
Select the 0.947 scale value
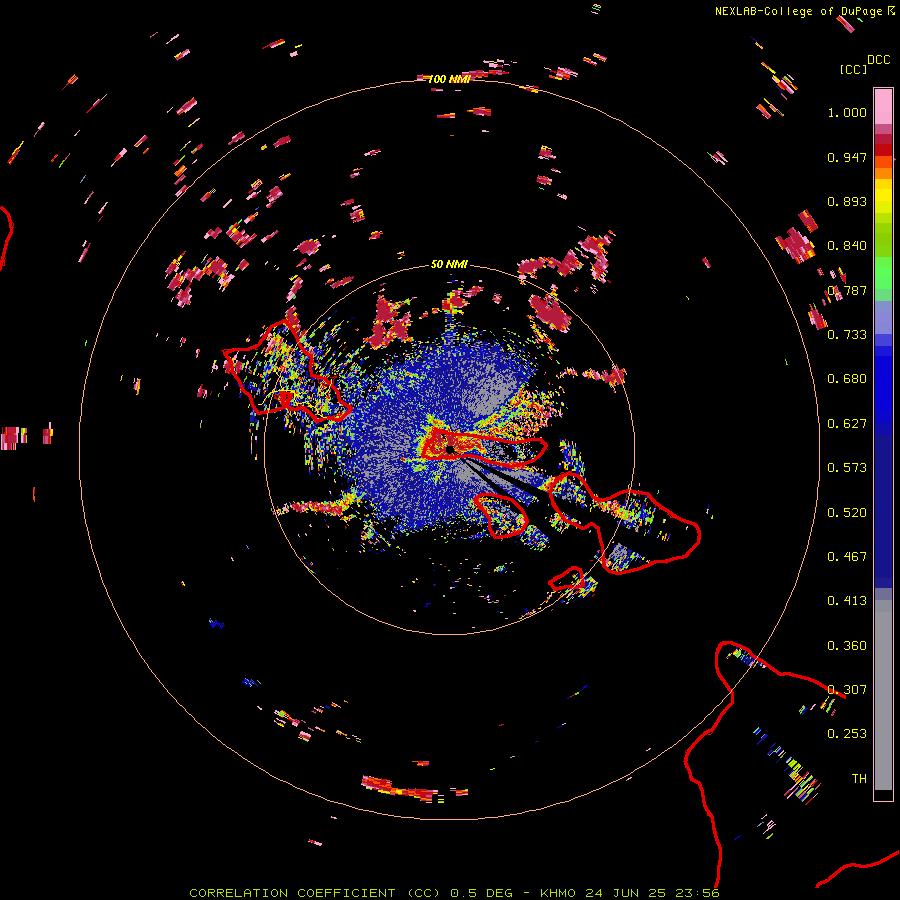click(x=847, y=157)
